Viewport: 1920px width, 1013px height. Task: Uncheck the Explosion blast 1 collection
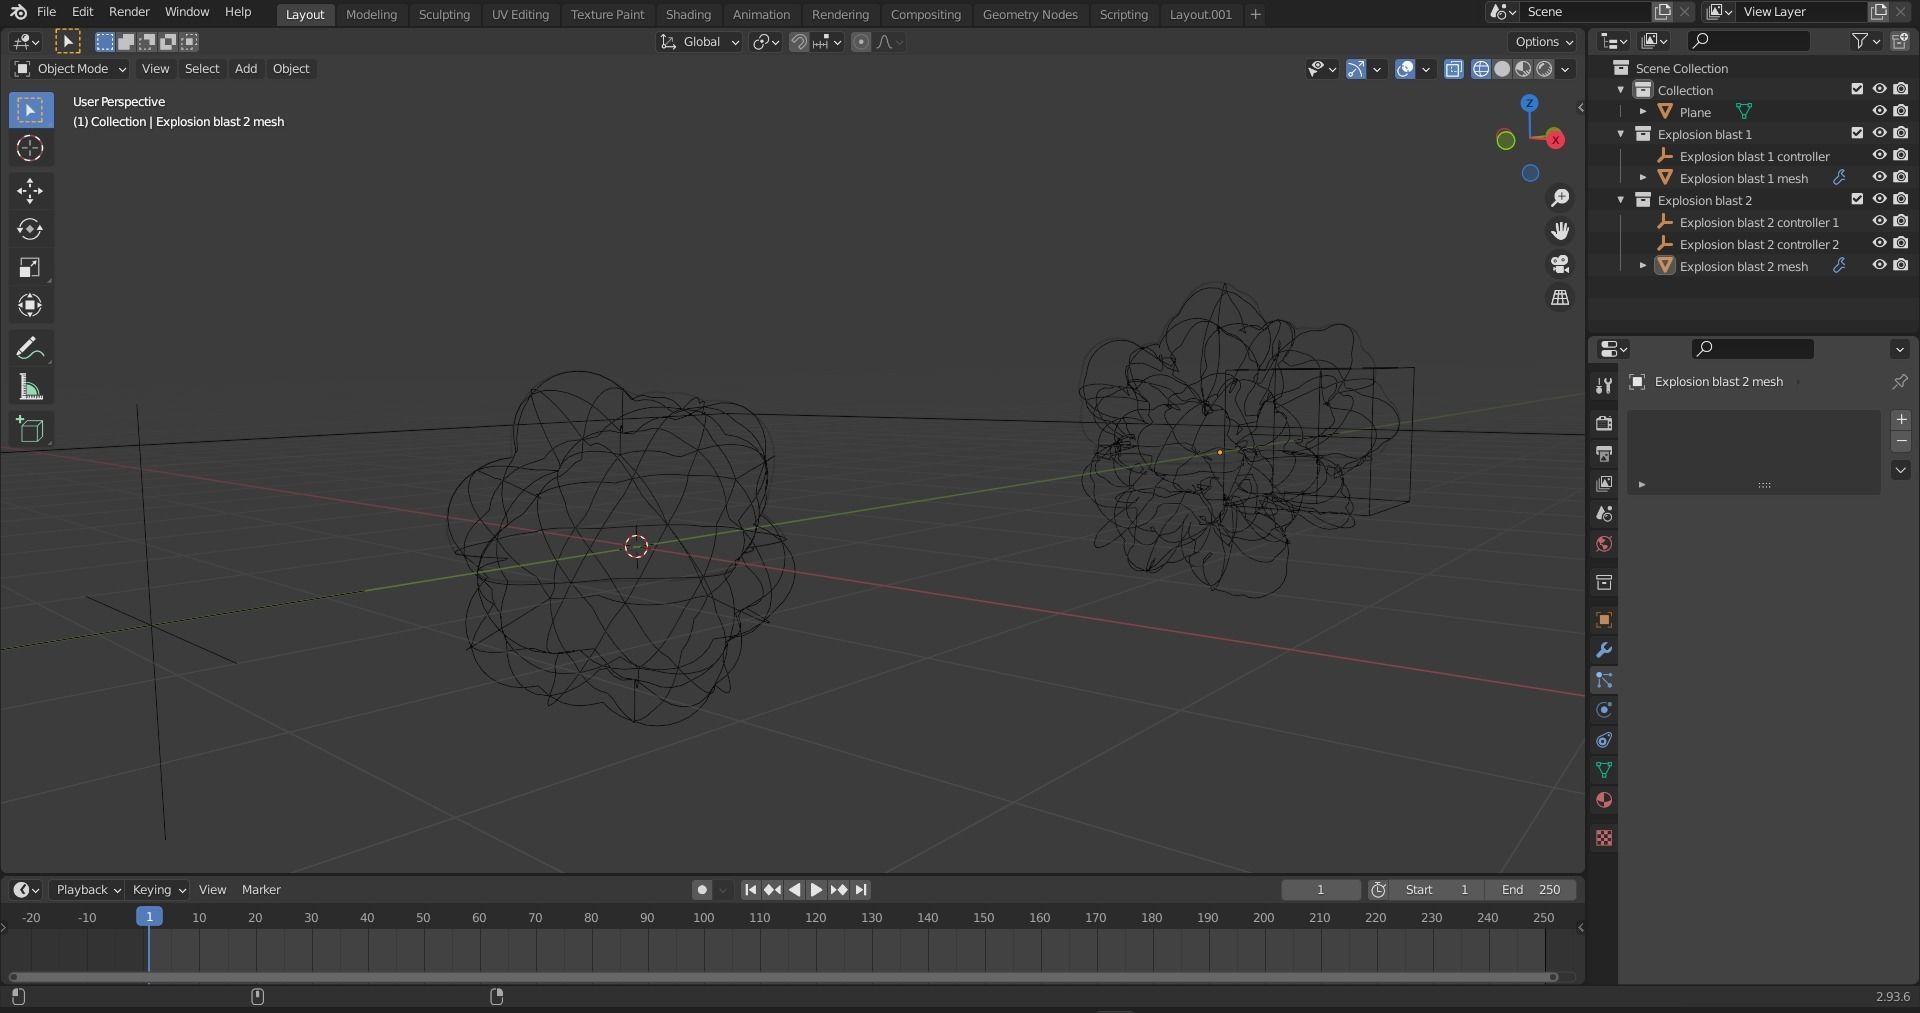click(x=1857, y=133)
